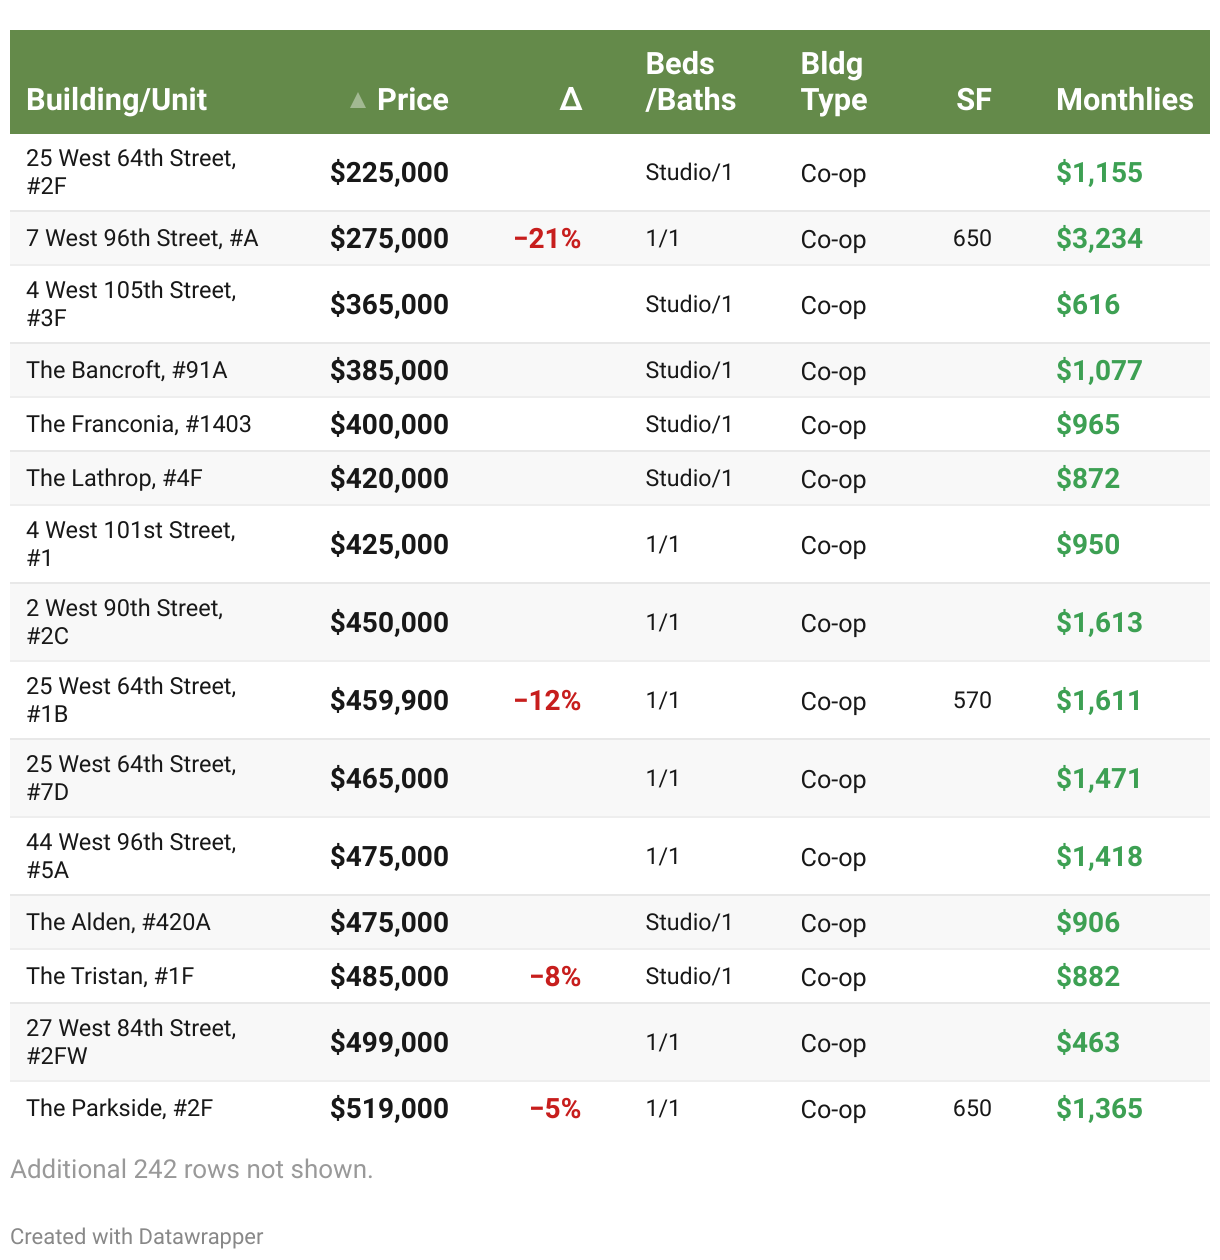
Task: Sort by the Δ change column
Action: pyautogui.click(x=570, y=100)
